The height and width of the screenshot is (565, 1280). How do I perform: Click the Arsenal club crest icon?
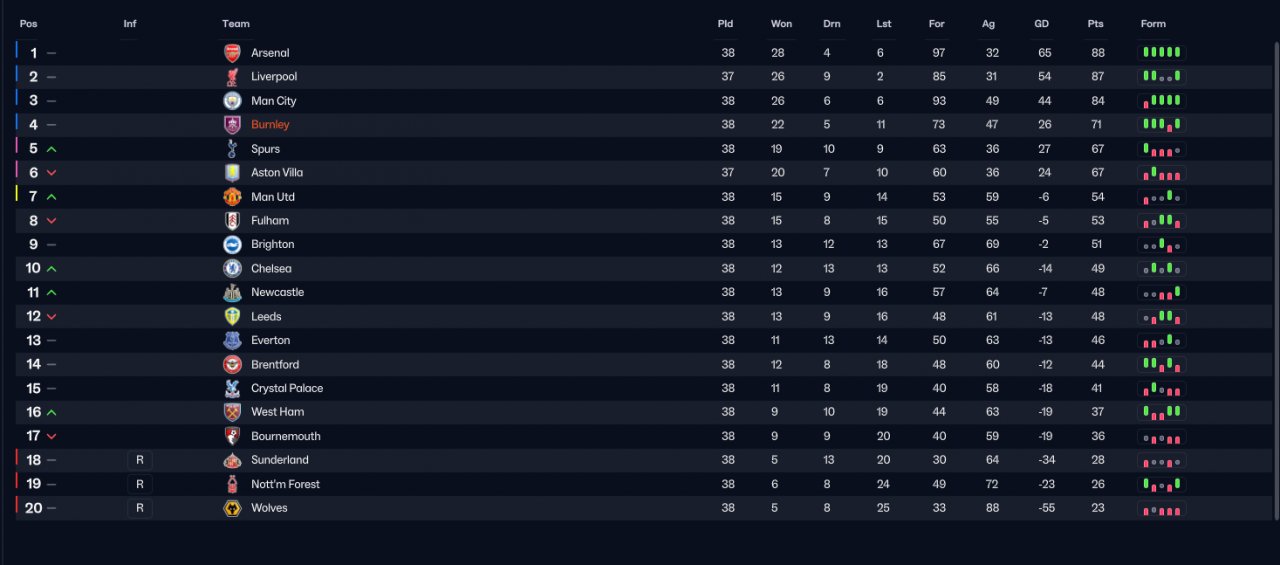pyautogui.click(x=232, y=53)
